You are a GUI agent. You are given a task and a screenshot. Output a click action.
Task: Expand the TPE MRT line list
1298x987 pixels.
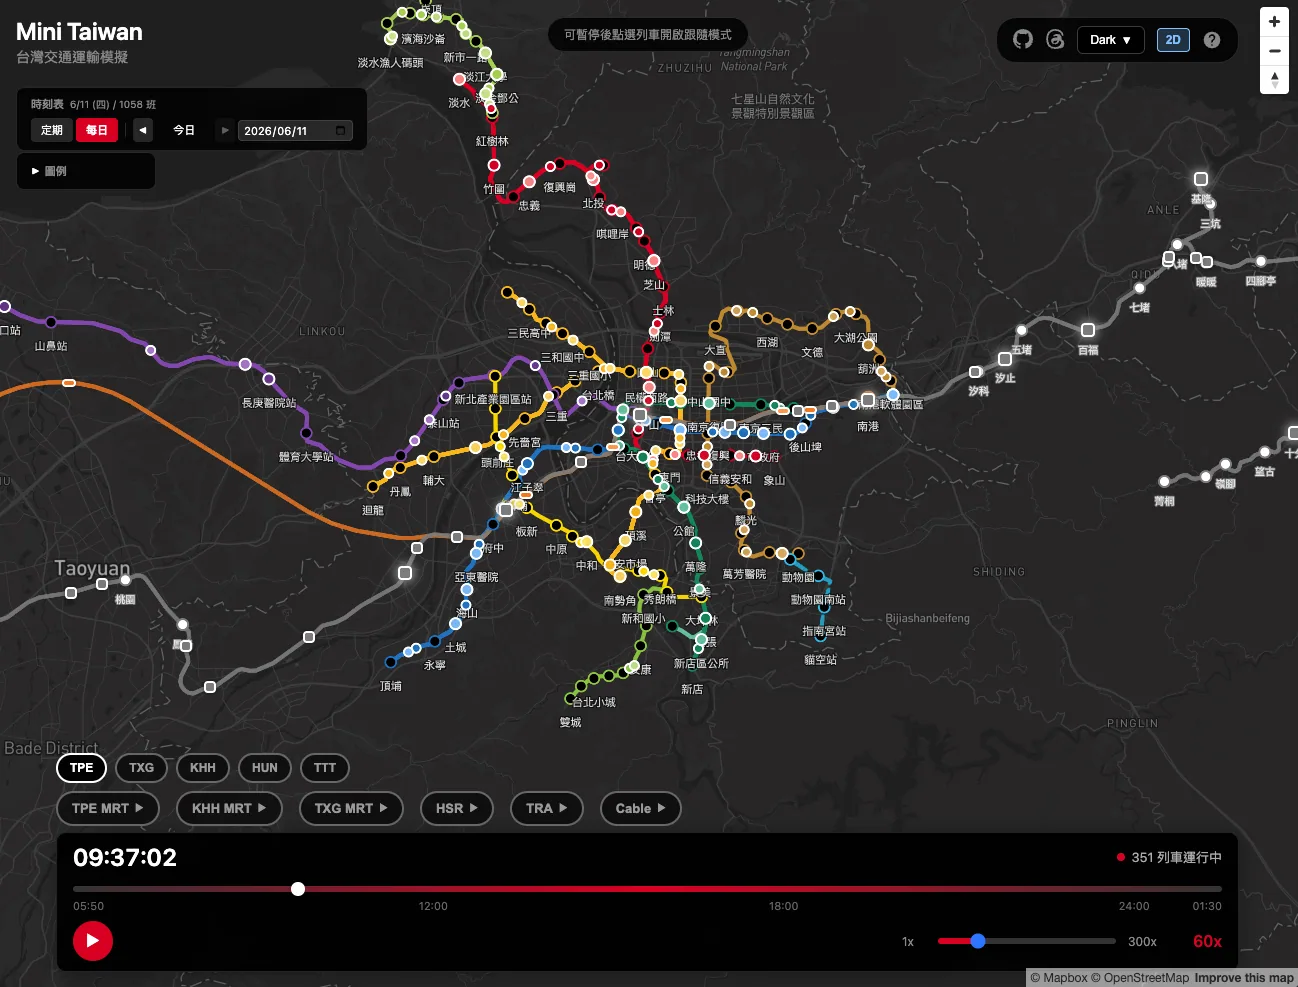coord(108,808)
